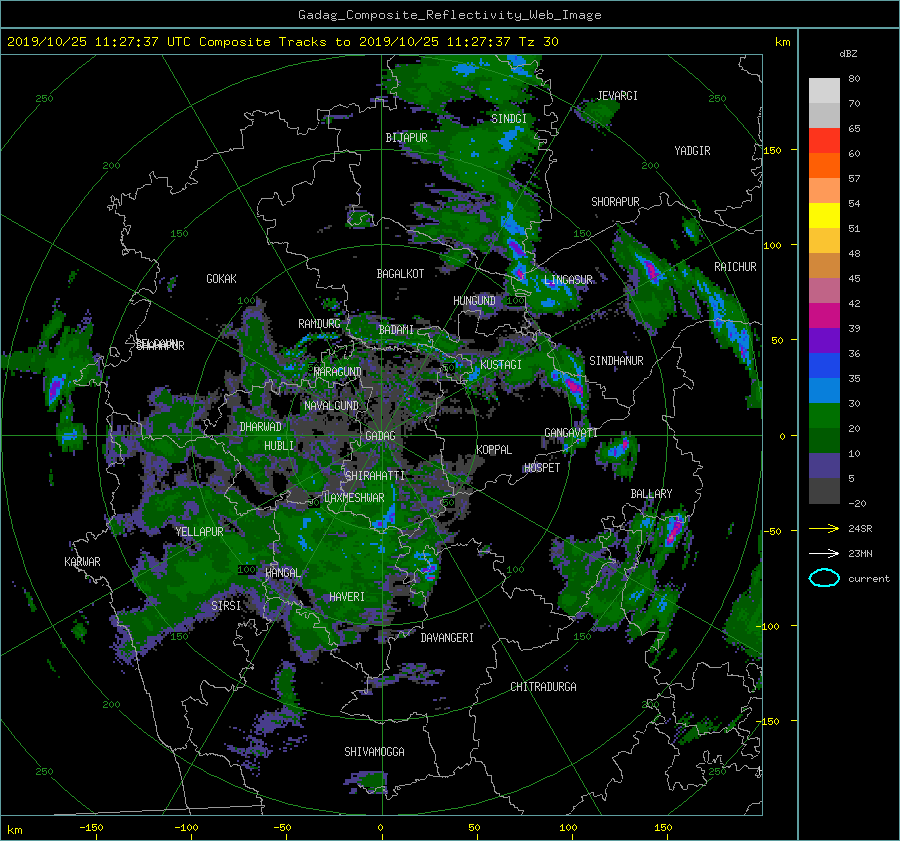The height and width of the screenshot is (841, 900).
Task: Click the GADAG radar center label
Action: click(x=381, y=436)
